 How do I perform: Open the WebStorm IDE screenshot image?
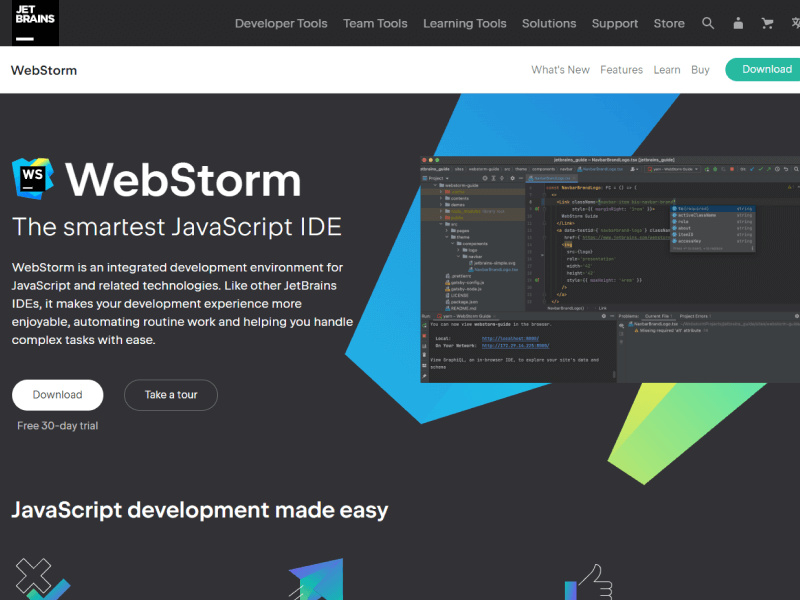tap(610, 269)
